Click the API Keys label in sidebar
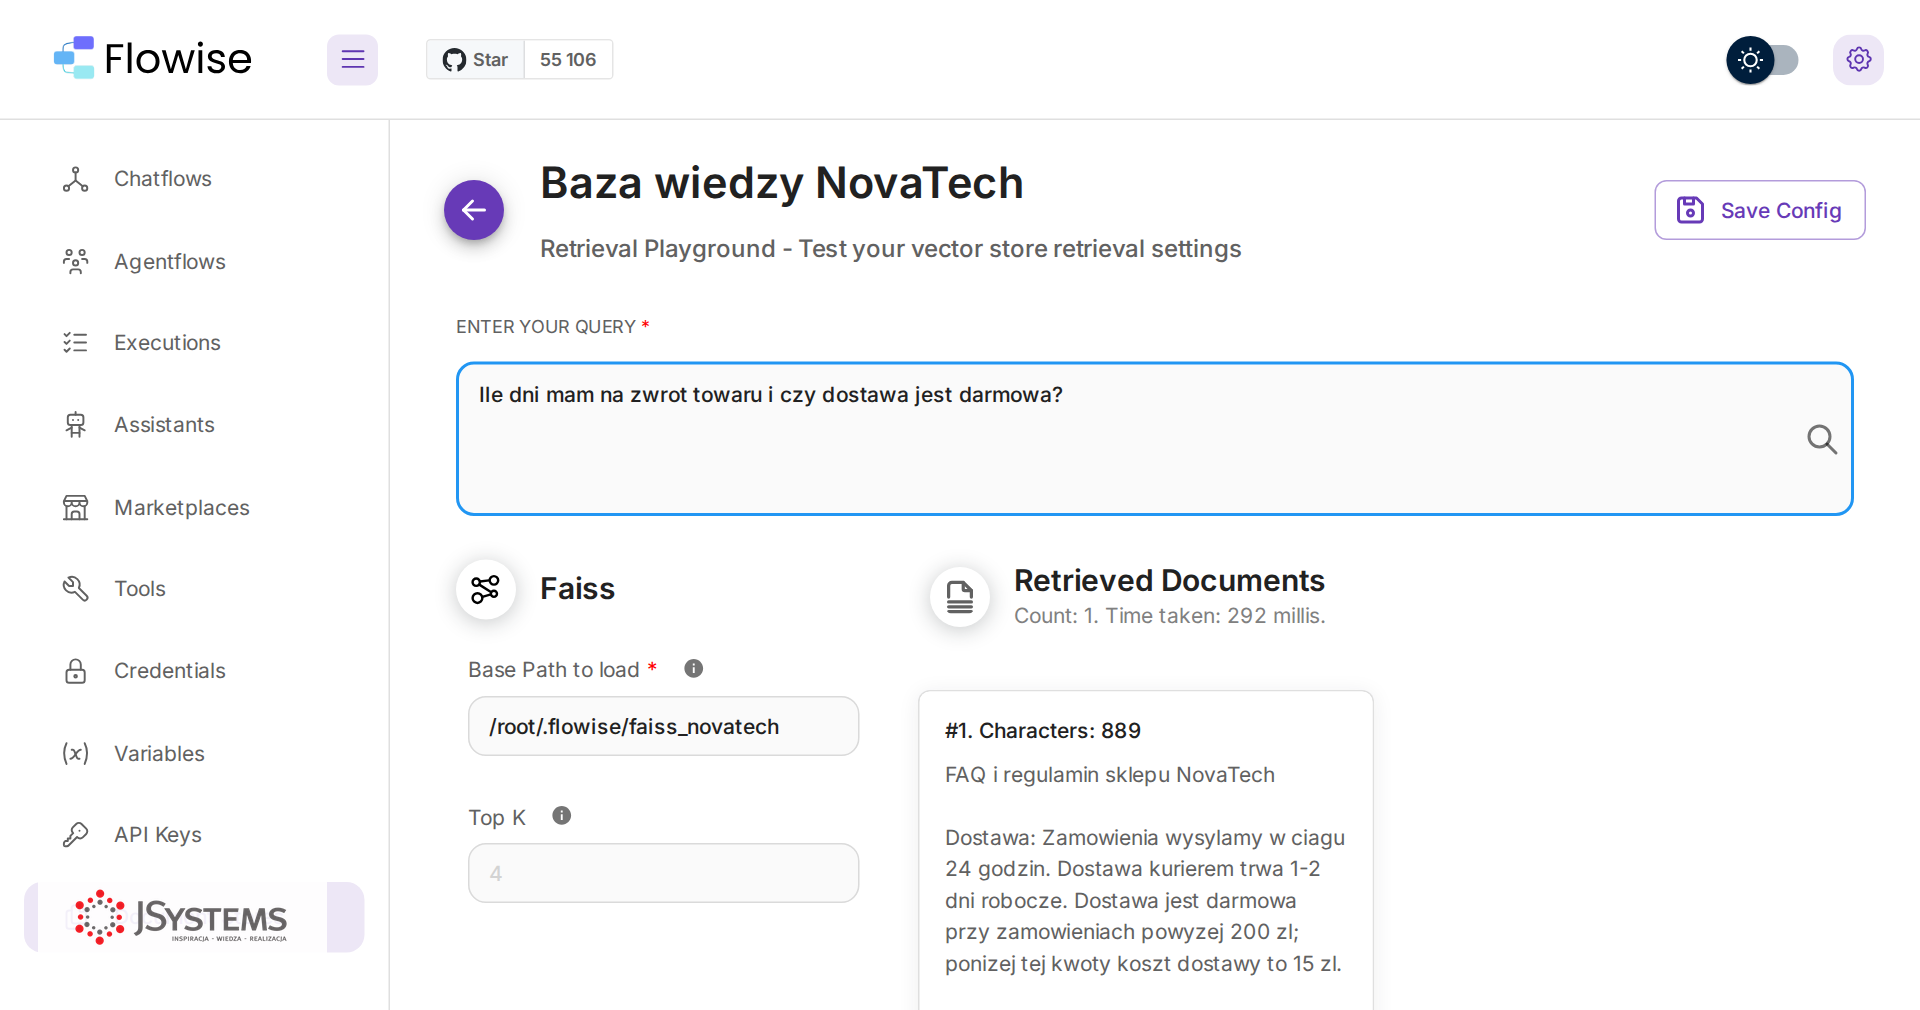The height and width of the screenshot is (1010, 1920). click(158, 835)
